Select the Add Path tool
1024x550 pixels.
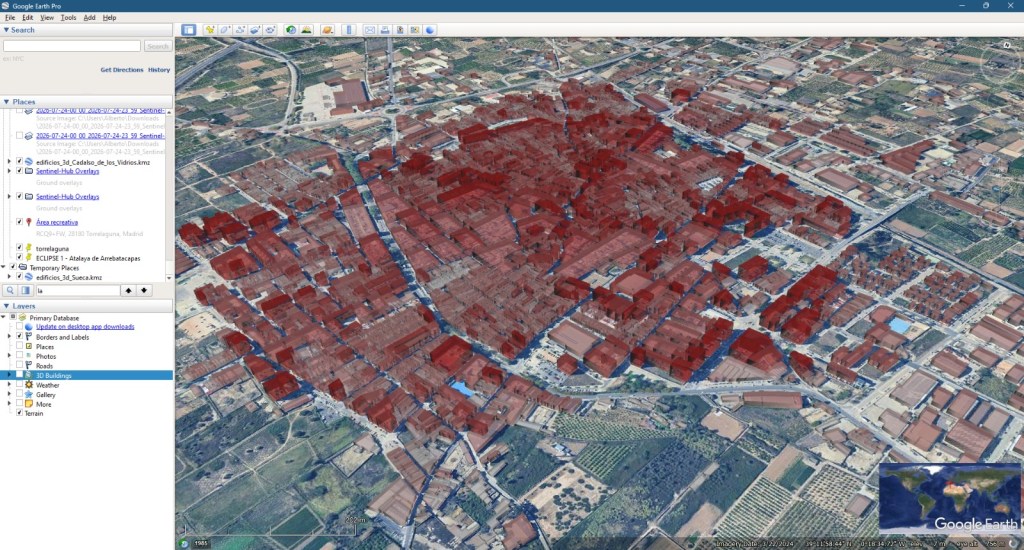pyautogui.click(x=240, y=29)
